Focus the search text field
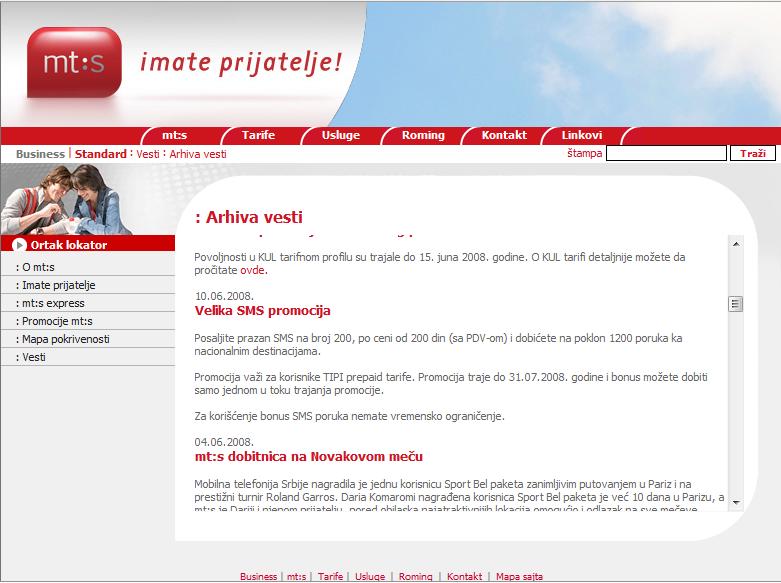Screen dimensions: 781x583 tap(666, 153)
